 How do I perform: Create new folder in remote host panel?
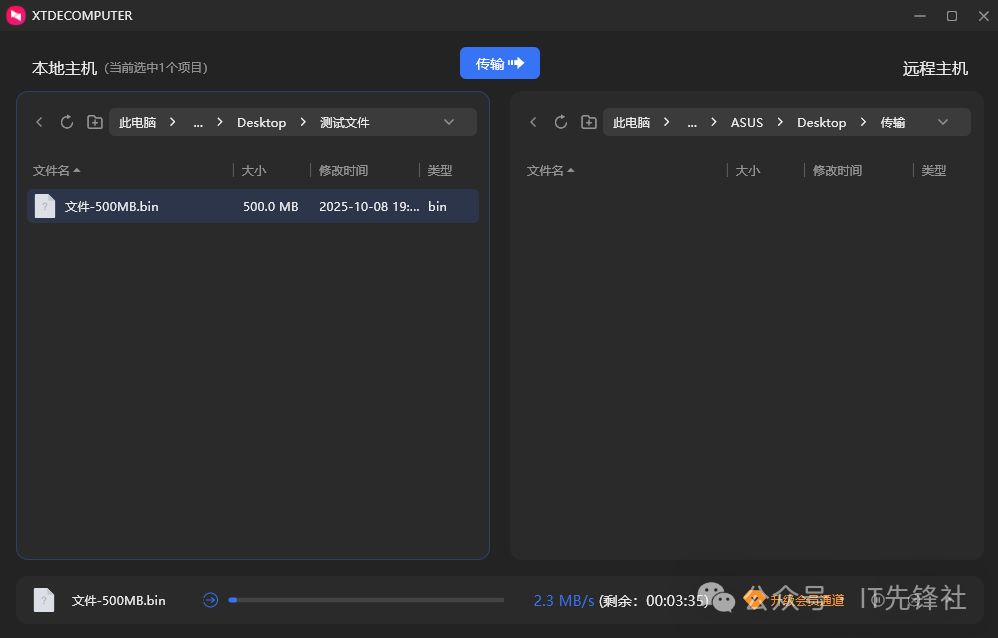pyautogui.click(x=589, y=122)
